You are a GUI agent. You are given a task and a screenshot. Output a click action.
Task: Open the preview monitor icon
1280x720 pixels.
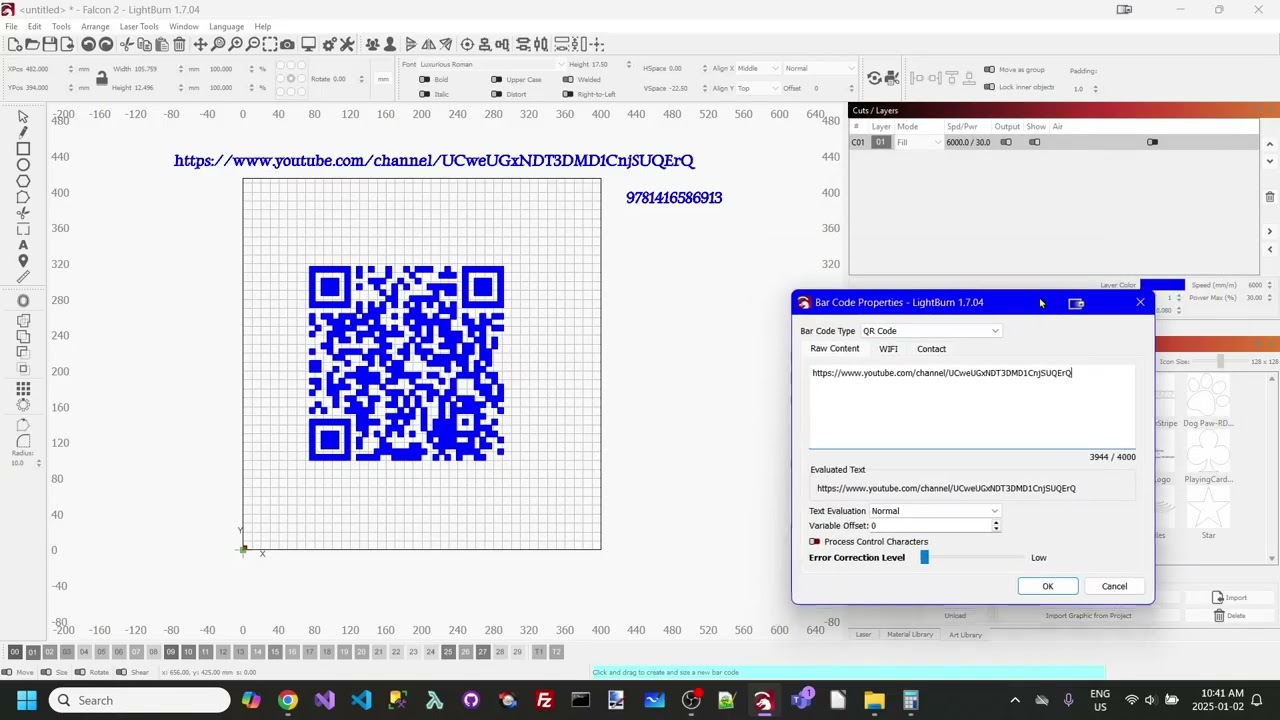pos(308,44)
